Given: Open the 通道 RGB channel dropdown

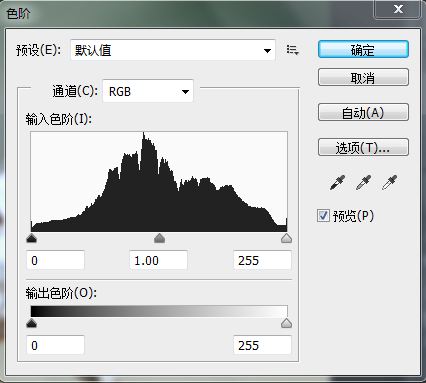Looking at the screenshot, I should 148,91.
